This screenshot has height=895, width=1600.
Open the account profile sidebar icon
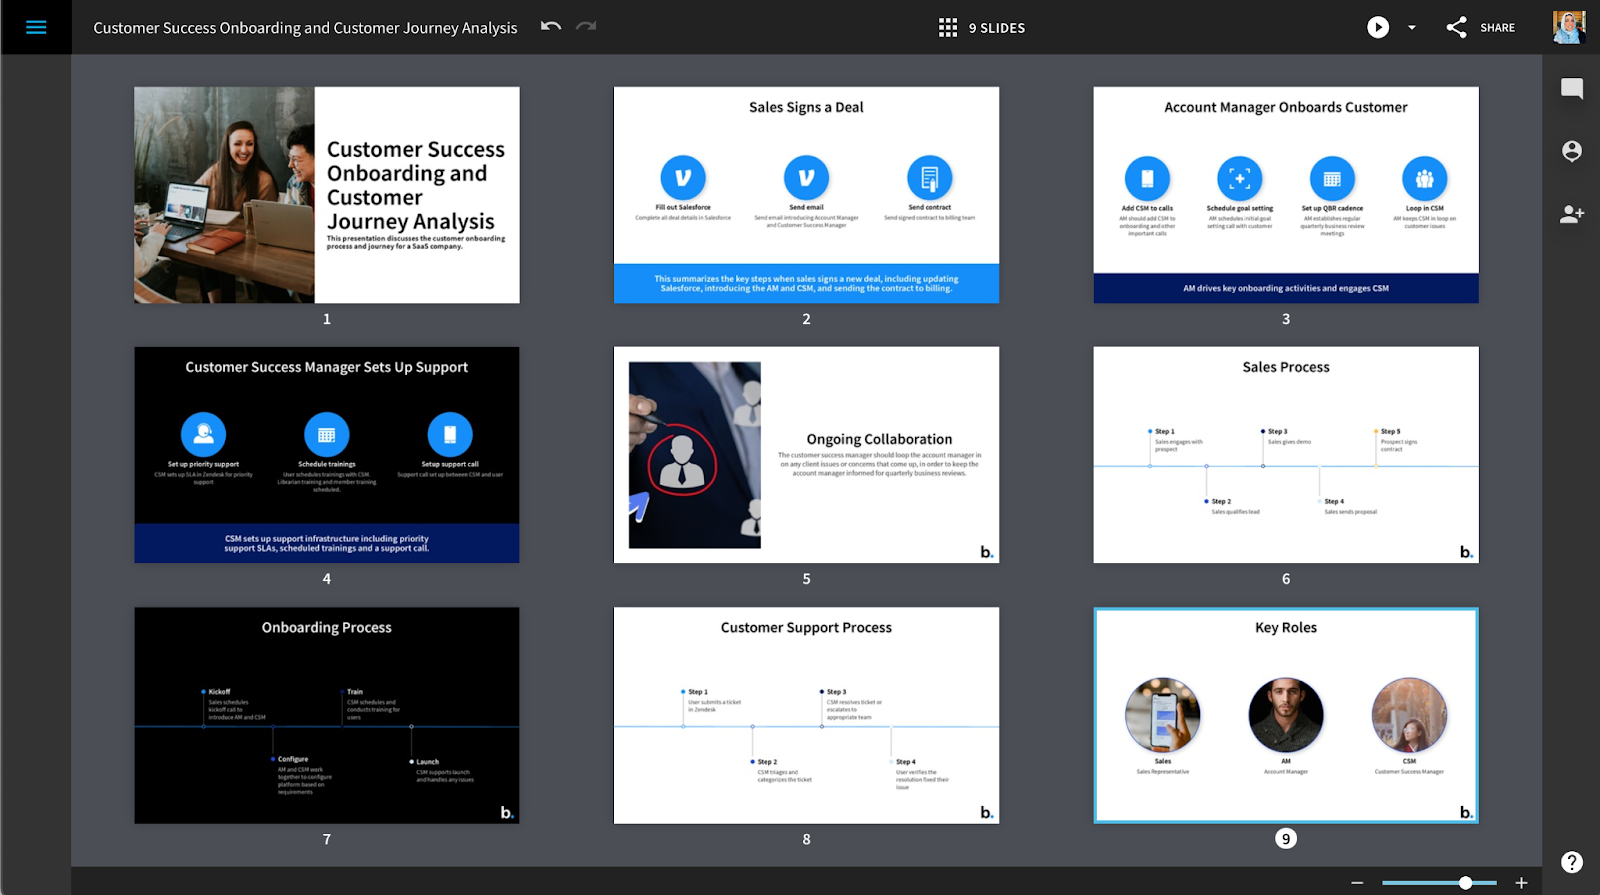pos(1572,151)
